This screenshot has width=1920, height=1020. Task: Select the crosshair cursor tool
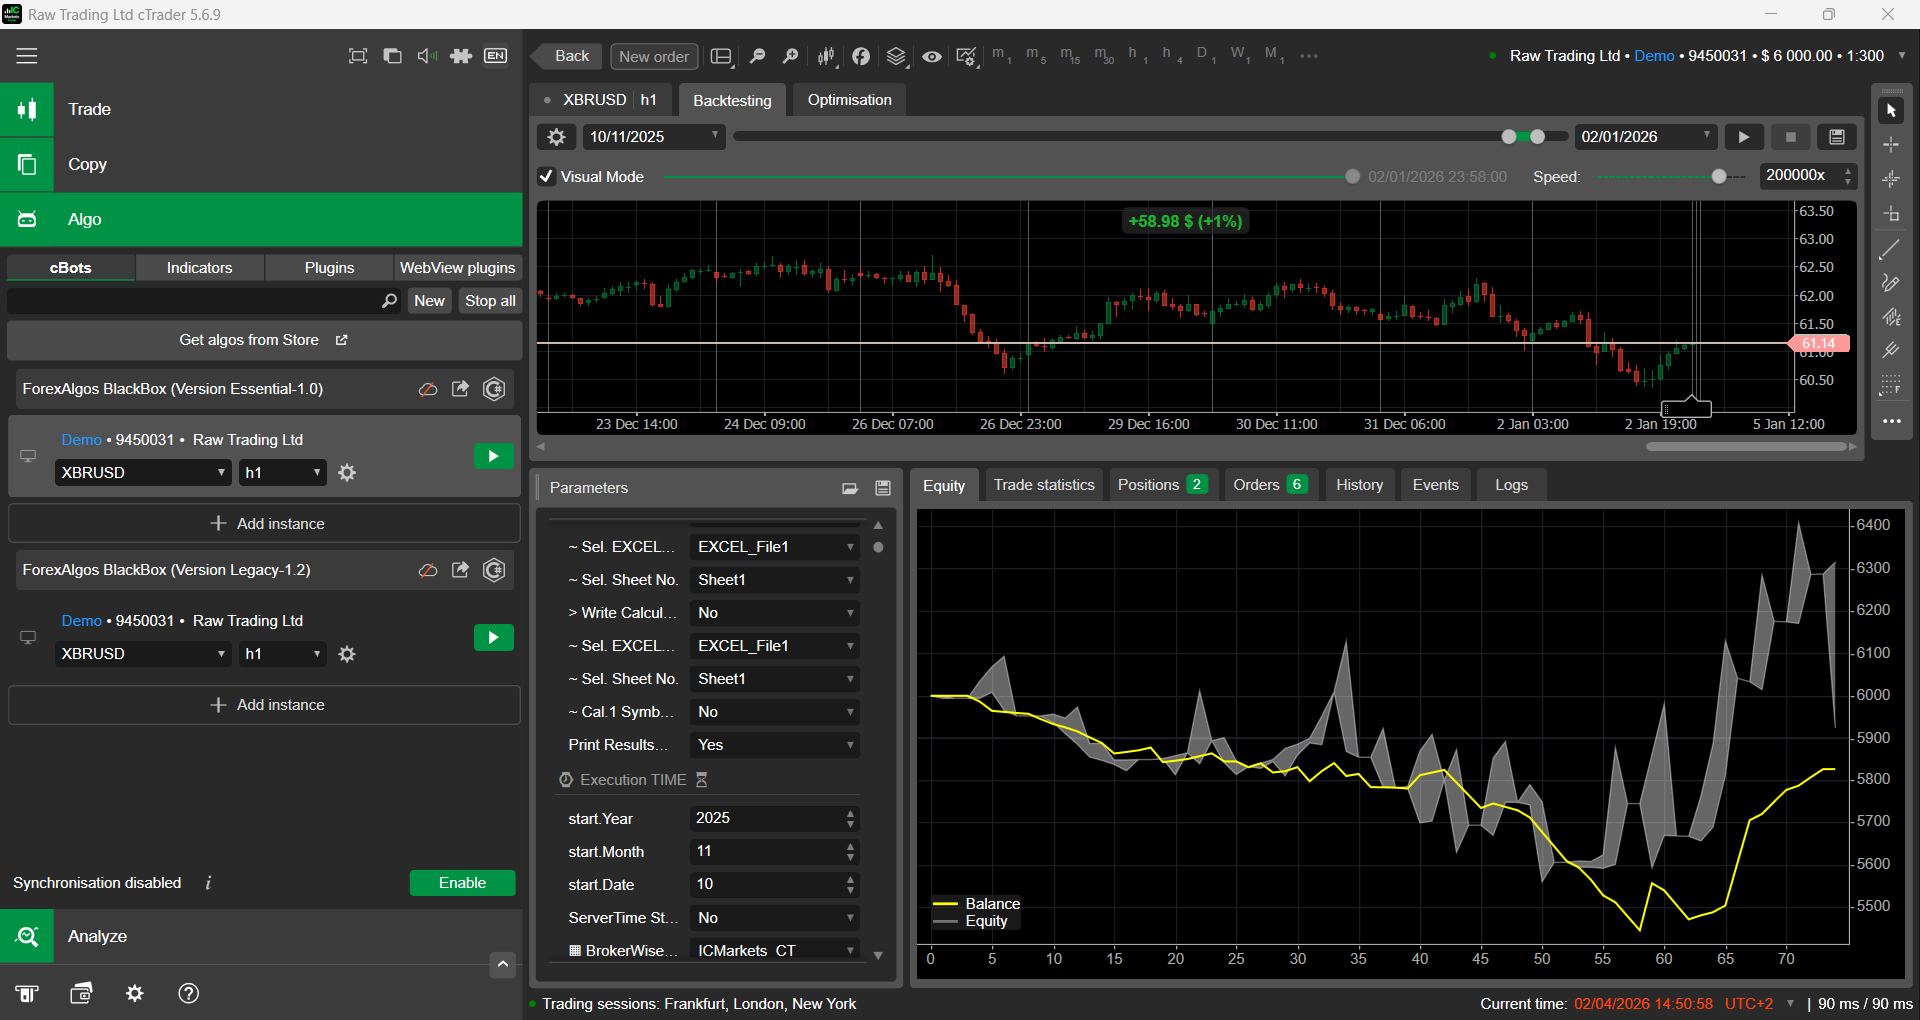tap(1891, 145)
